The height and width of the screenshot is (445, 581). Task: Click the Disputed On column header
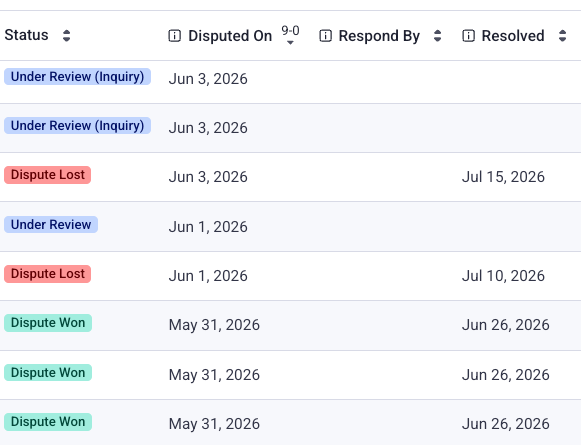point(230,36)
